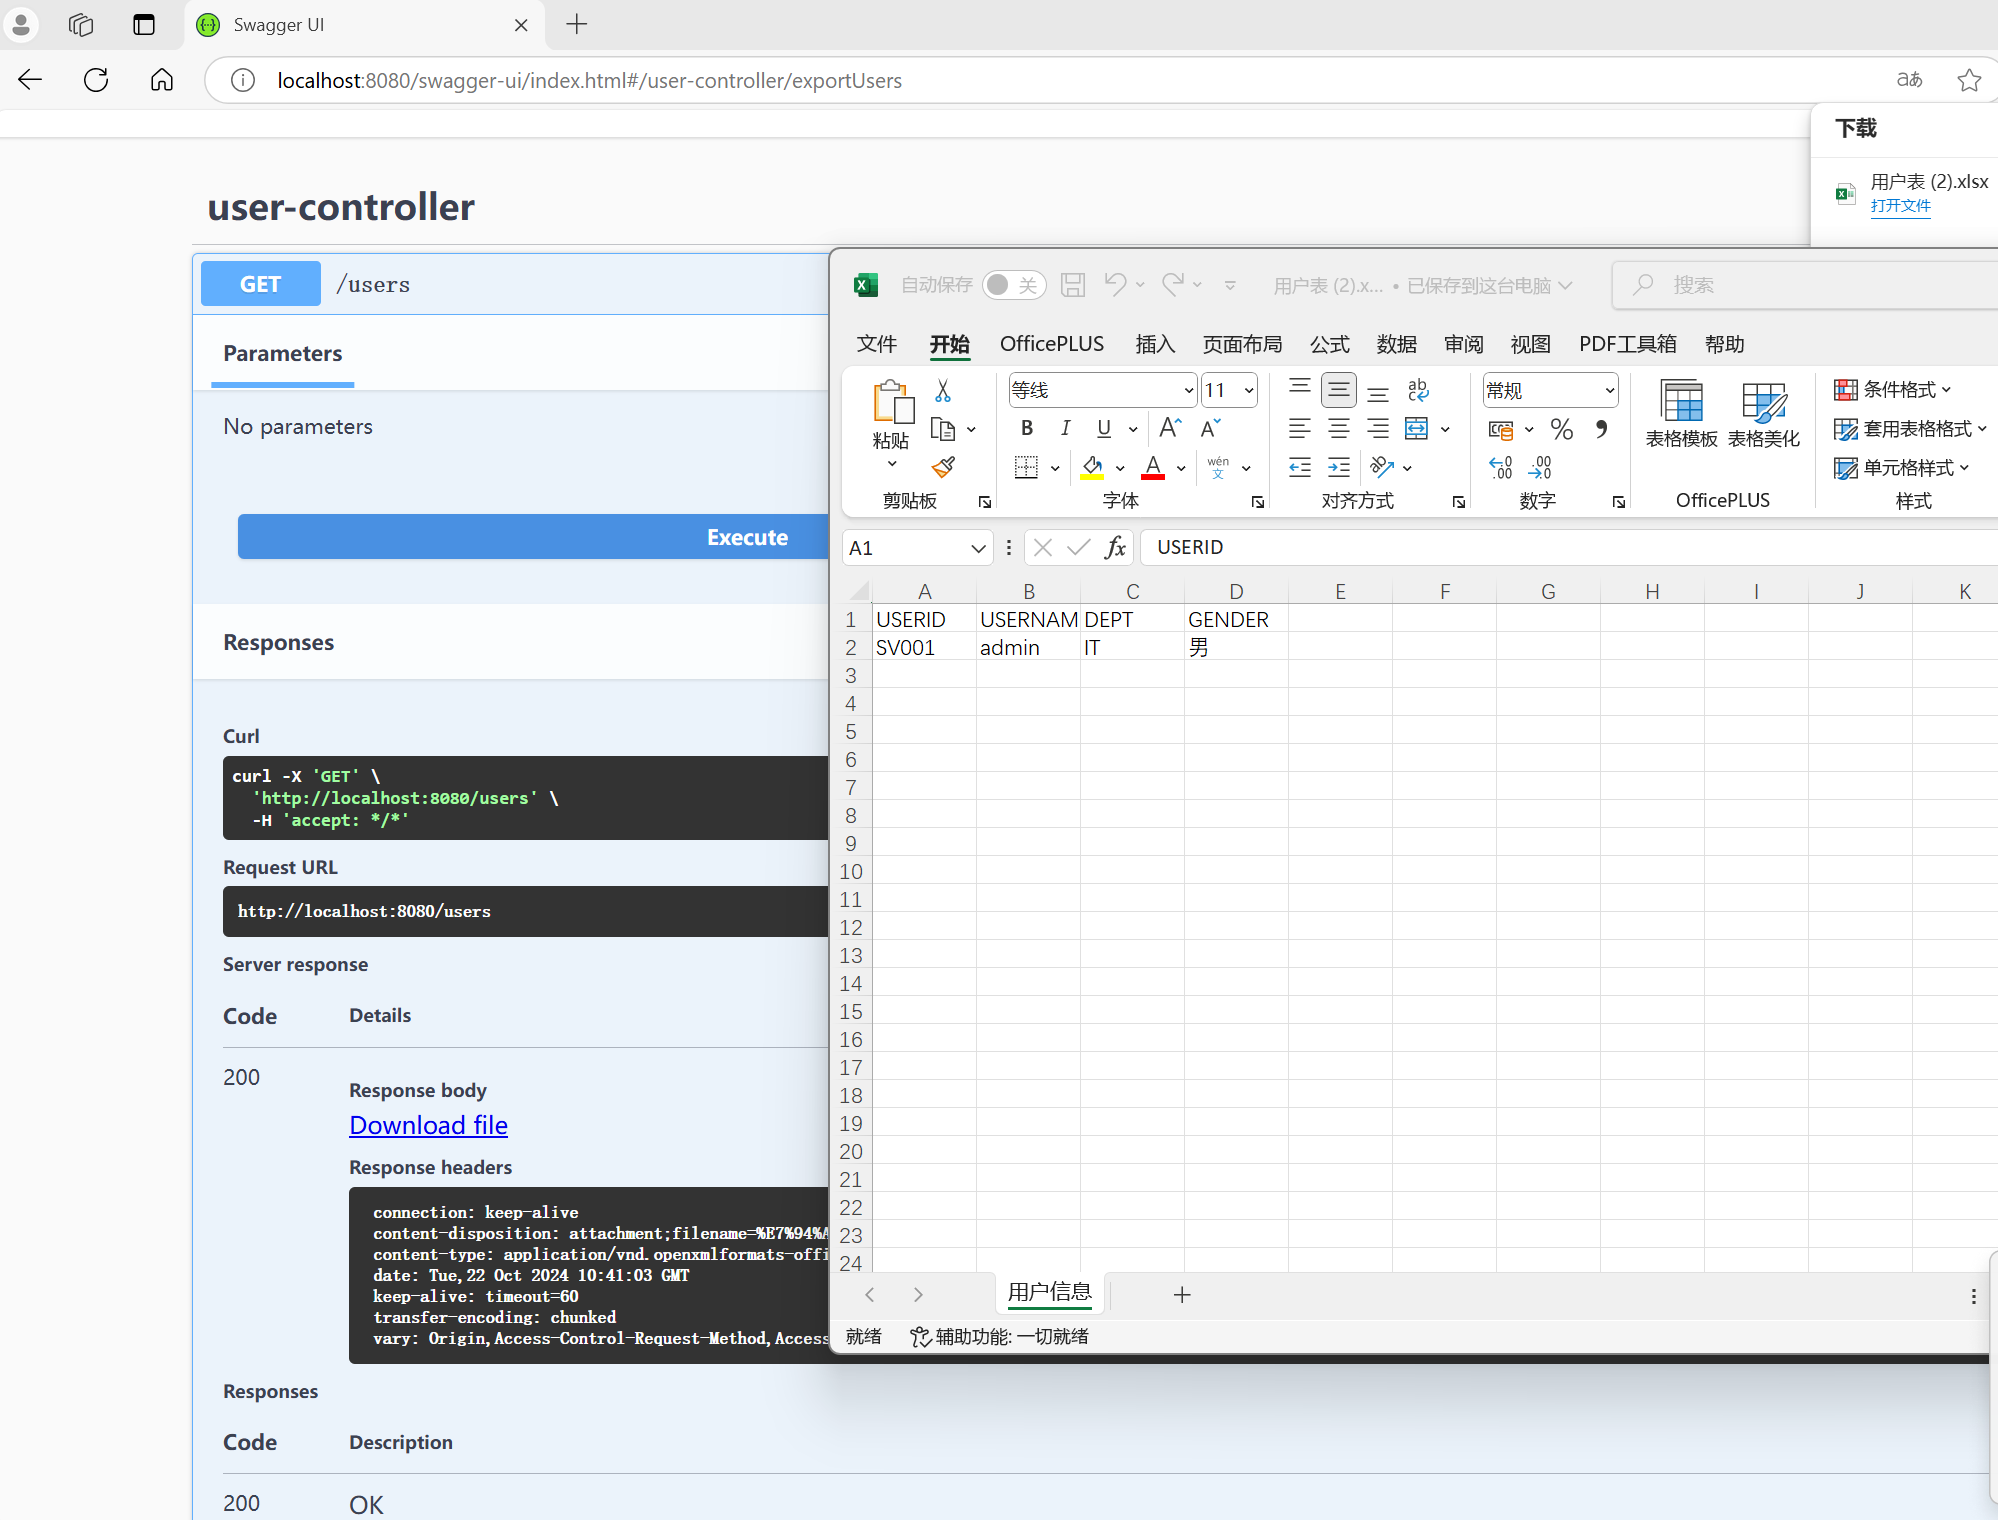
Task: Open the 插入 ribbon tab
Action: point(1154,344)
